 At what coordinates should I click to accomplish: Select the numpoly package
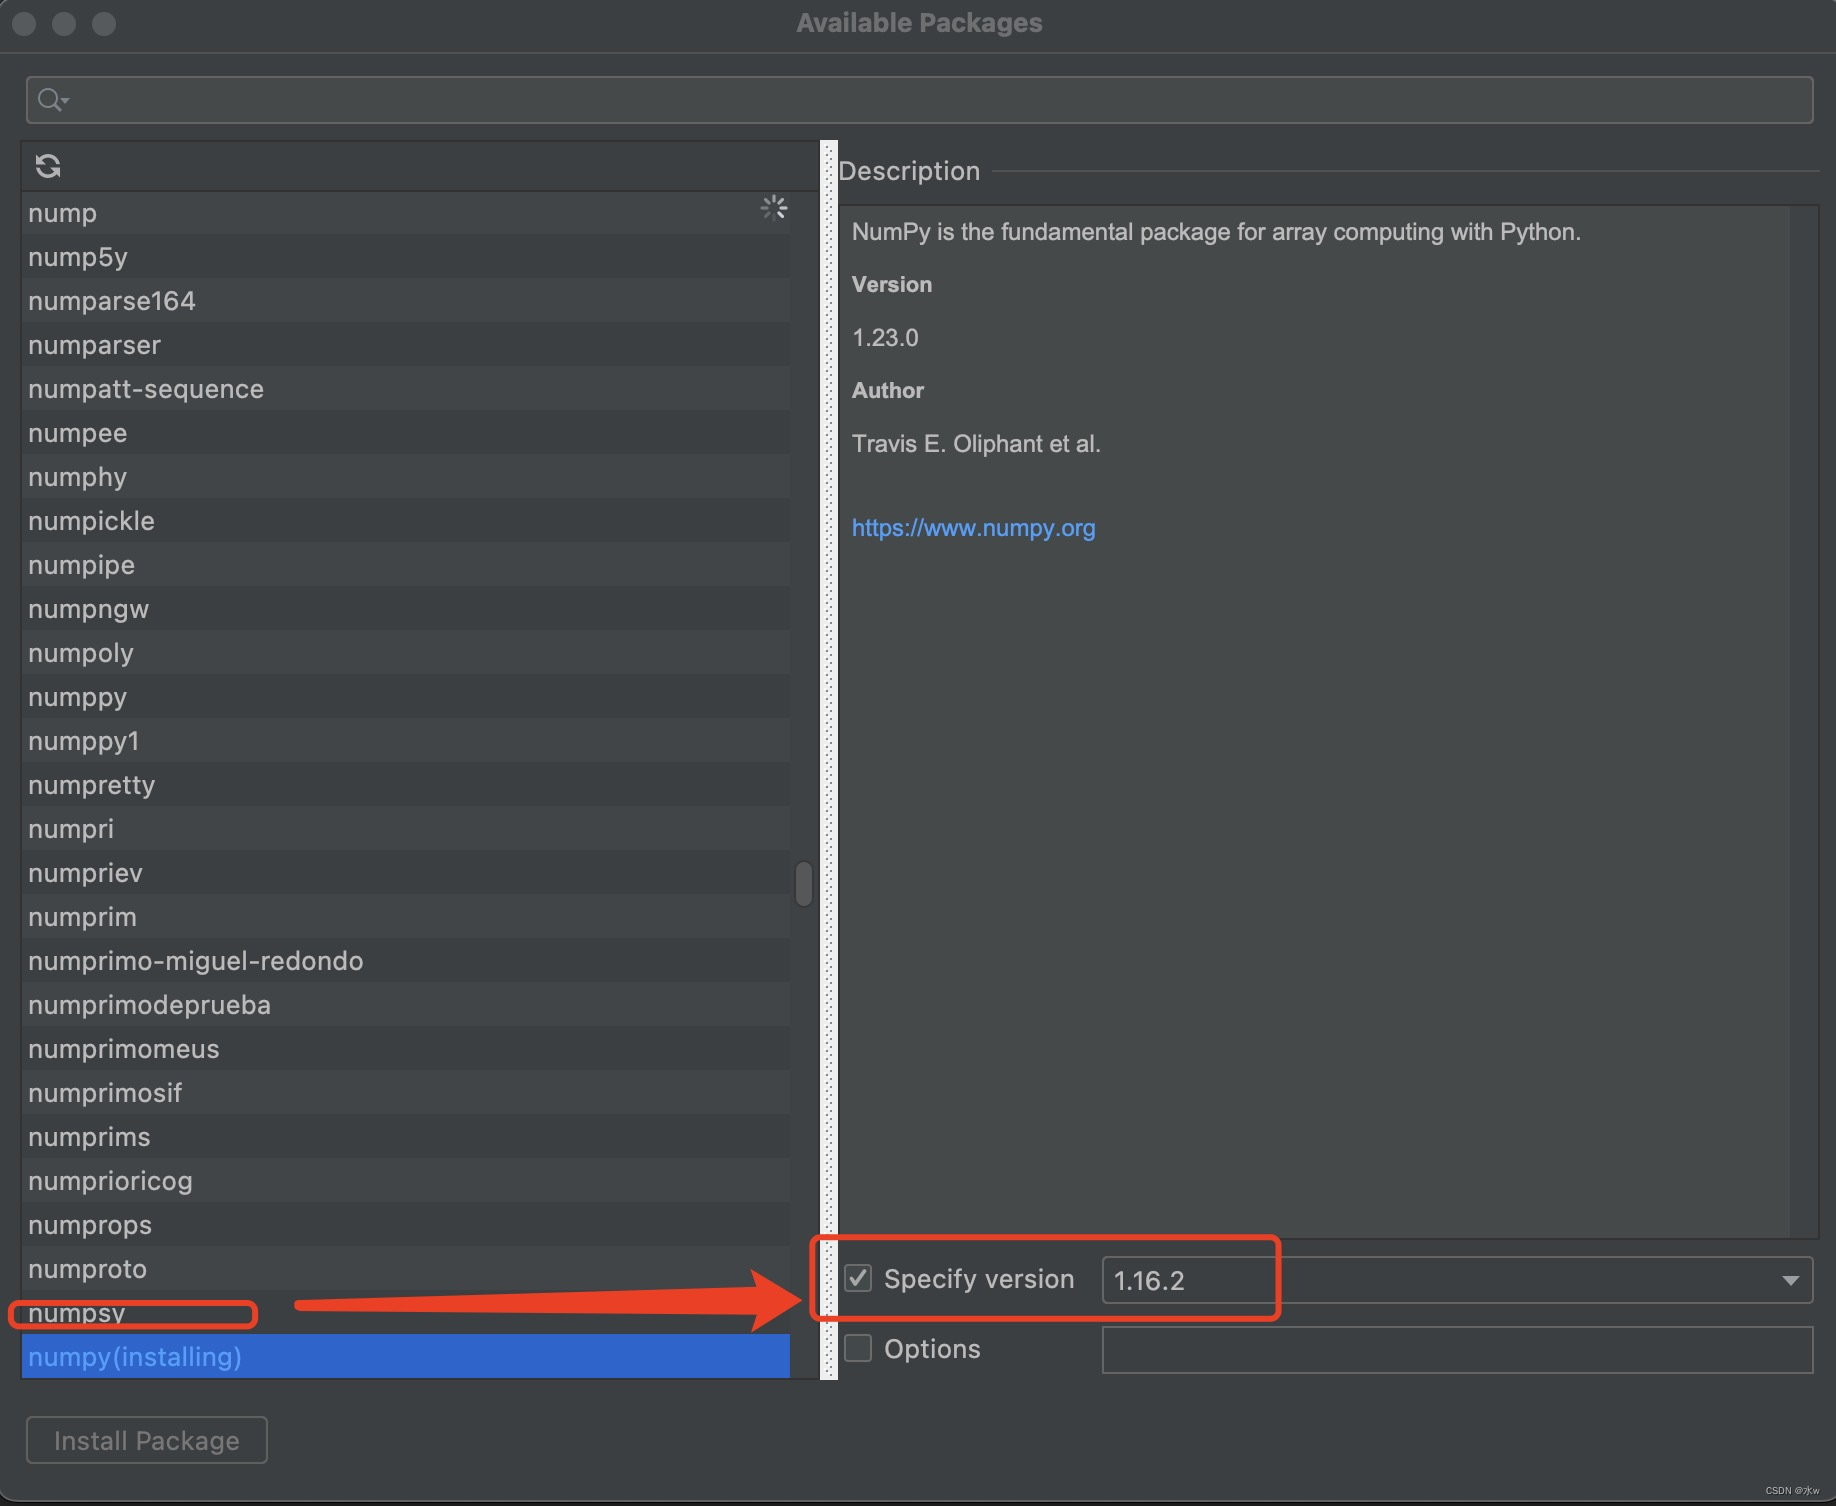pyautogui.click(x=405, y=653)
